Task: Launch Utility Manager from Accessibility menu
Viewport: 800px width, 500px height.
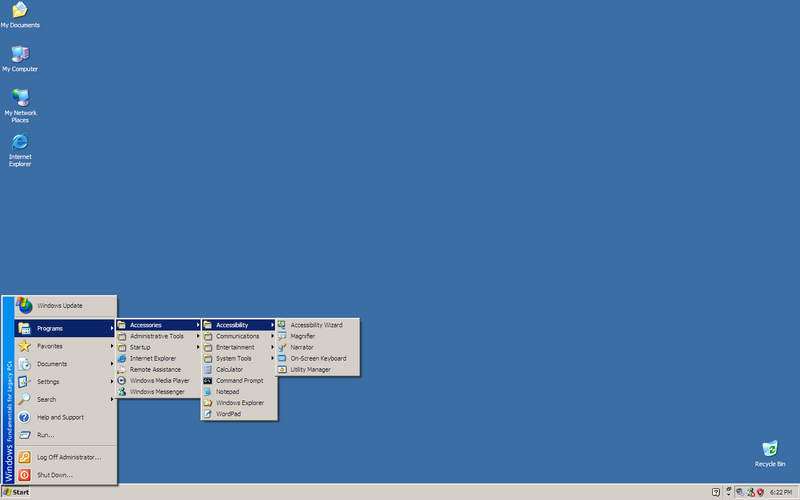Action: click(x=317, y=370)
